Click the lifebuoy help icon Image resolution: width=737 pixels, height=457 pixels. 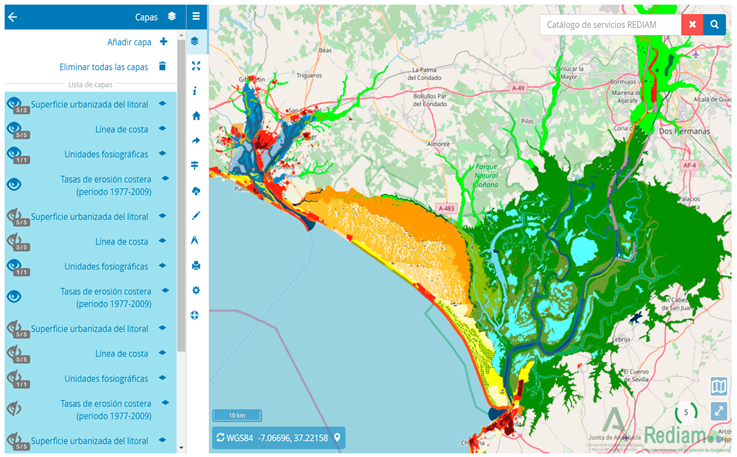tap(196, 315)
